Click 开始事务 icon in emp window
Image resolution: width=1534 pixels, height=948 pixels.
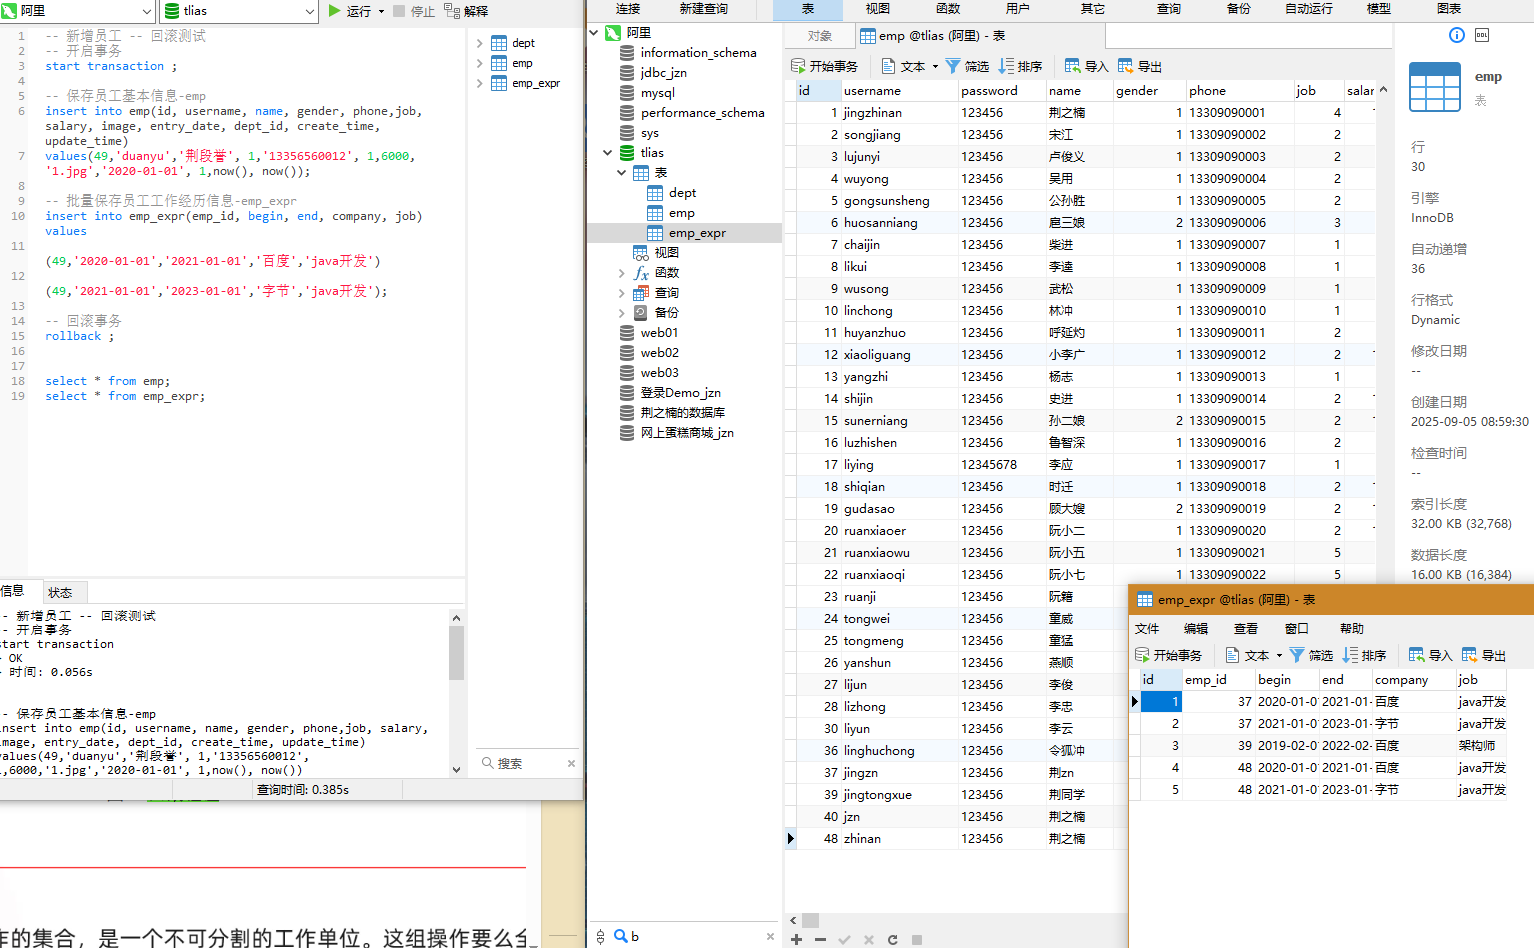pyautogui.click(x=798, y=66)
